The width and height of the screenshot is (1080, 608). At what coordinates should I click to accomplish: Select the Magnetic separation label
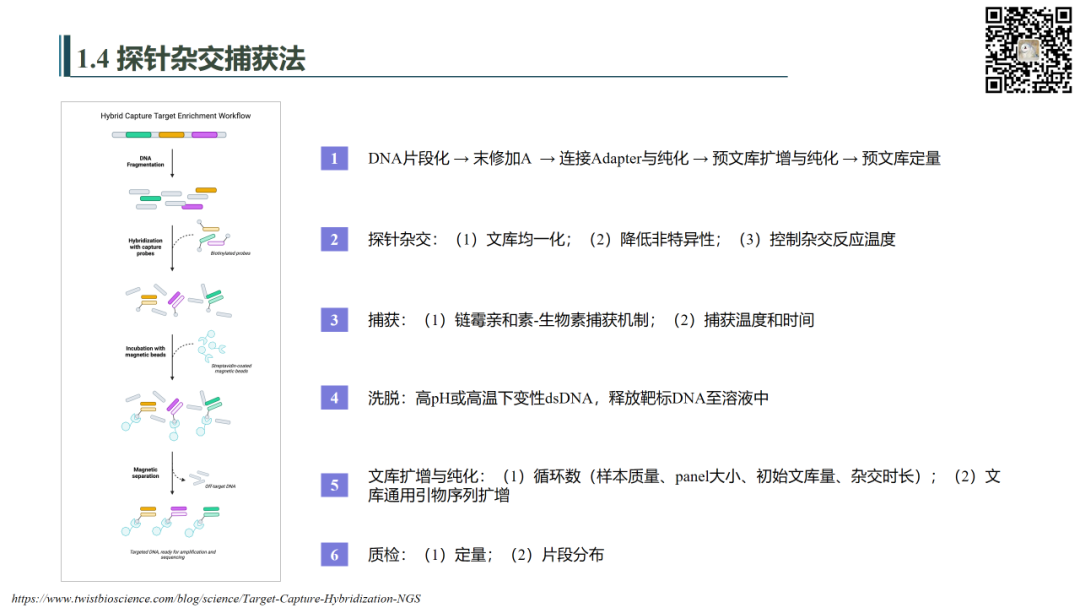pyautogui.click(x=145, y=471)
